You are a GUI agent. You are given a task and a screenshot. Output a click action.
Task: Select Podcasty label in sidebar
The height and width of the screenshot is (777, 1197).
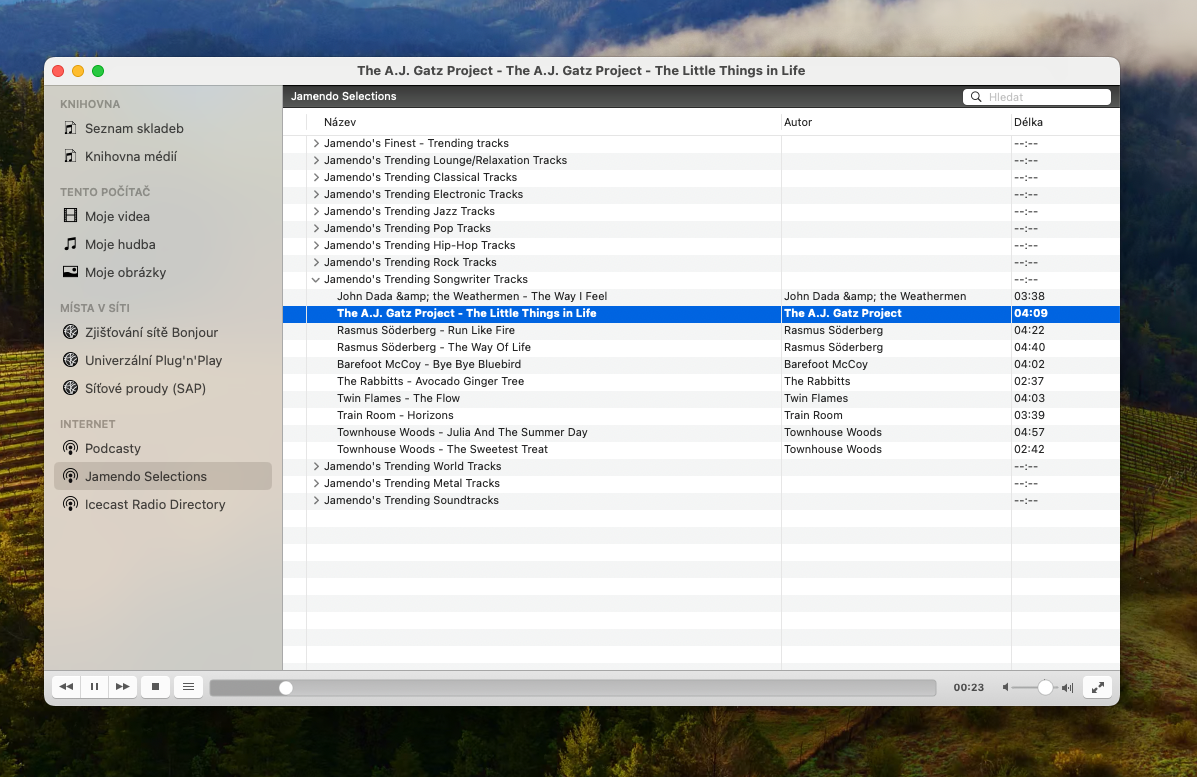(113, 449)
